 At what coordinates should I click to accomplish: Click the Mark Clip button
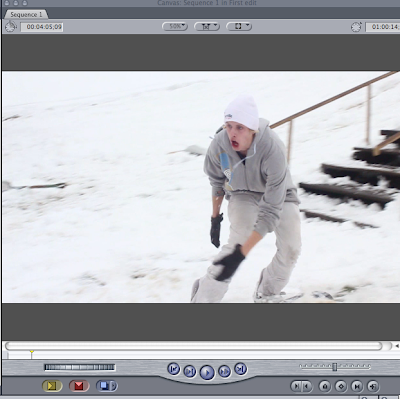pos(357,386)
